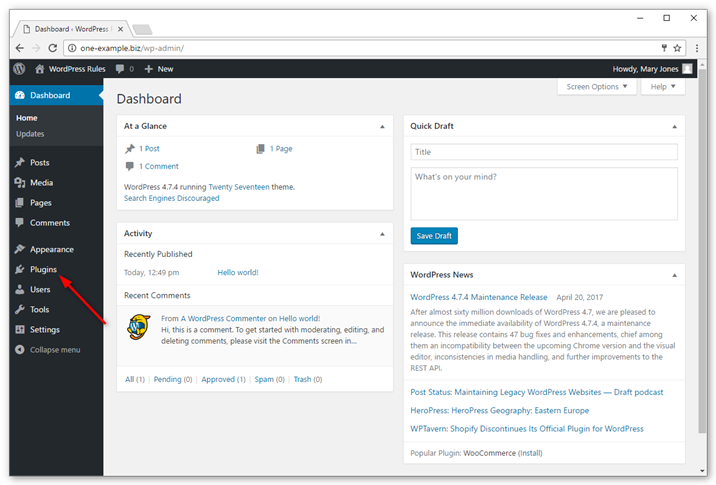Image resolution: width=716 pixels, height=485 pixels.
Task: Open WordPress 4.7.4 Maintenance Release article
Action: click(x=479, y=297)
